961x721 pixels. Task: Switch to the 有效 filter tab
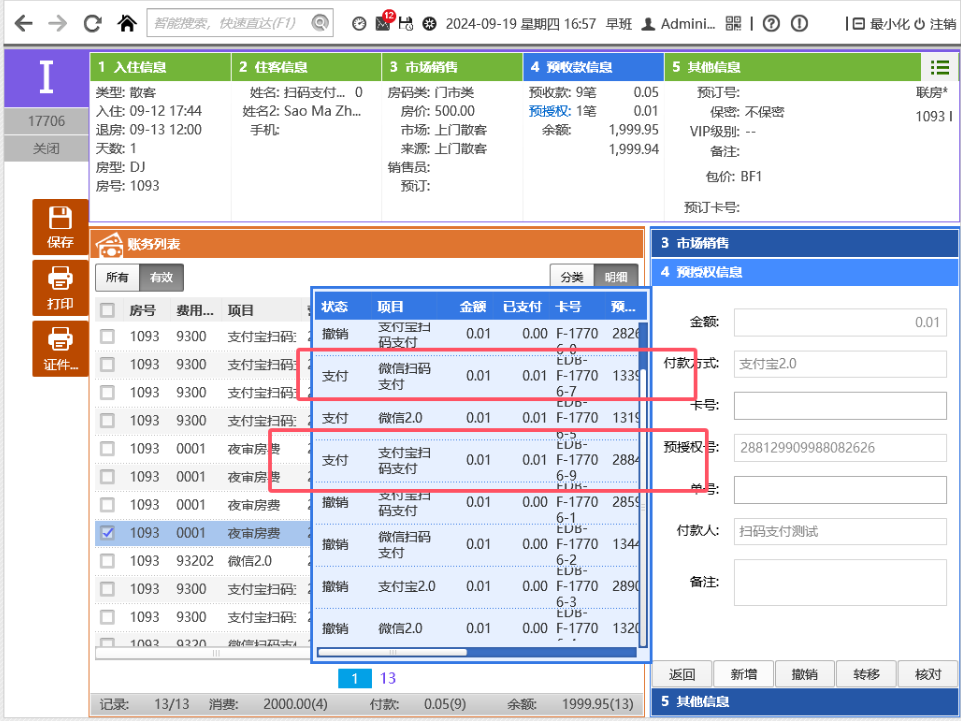[161, 278]
